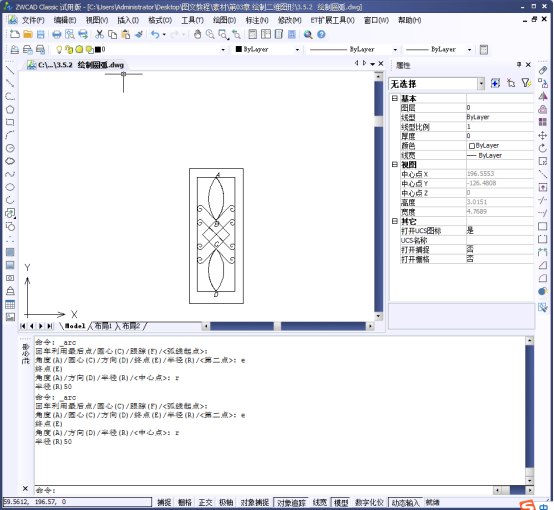554x510 pixels.
Task: Click the command line input field
Action: click(x=263, y=490)
